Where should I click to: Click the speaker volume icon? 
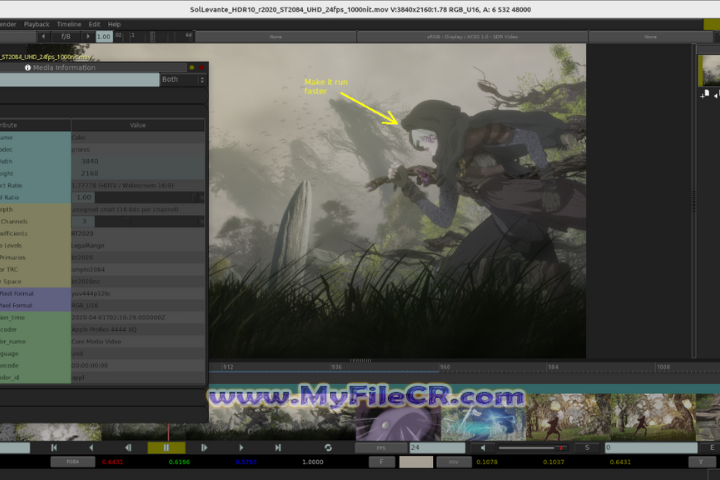click(483, 448)
